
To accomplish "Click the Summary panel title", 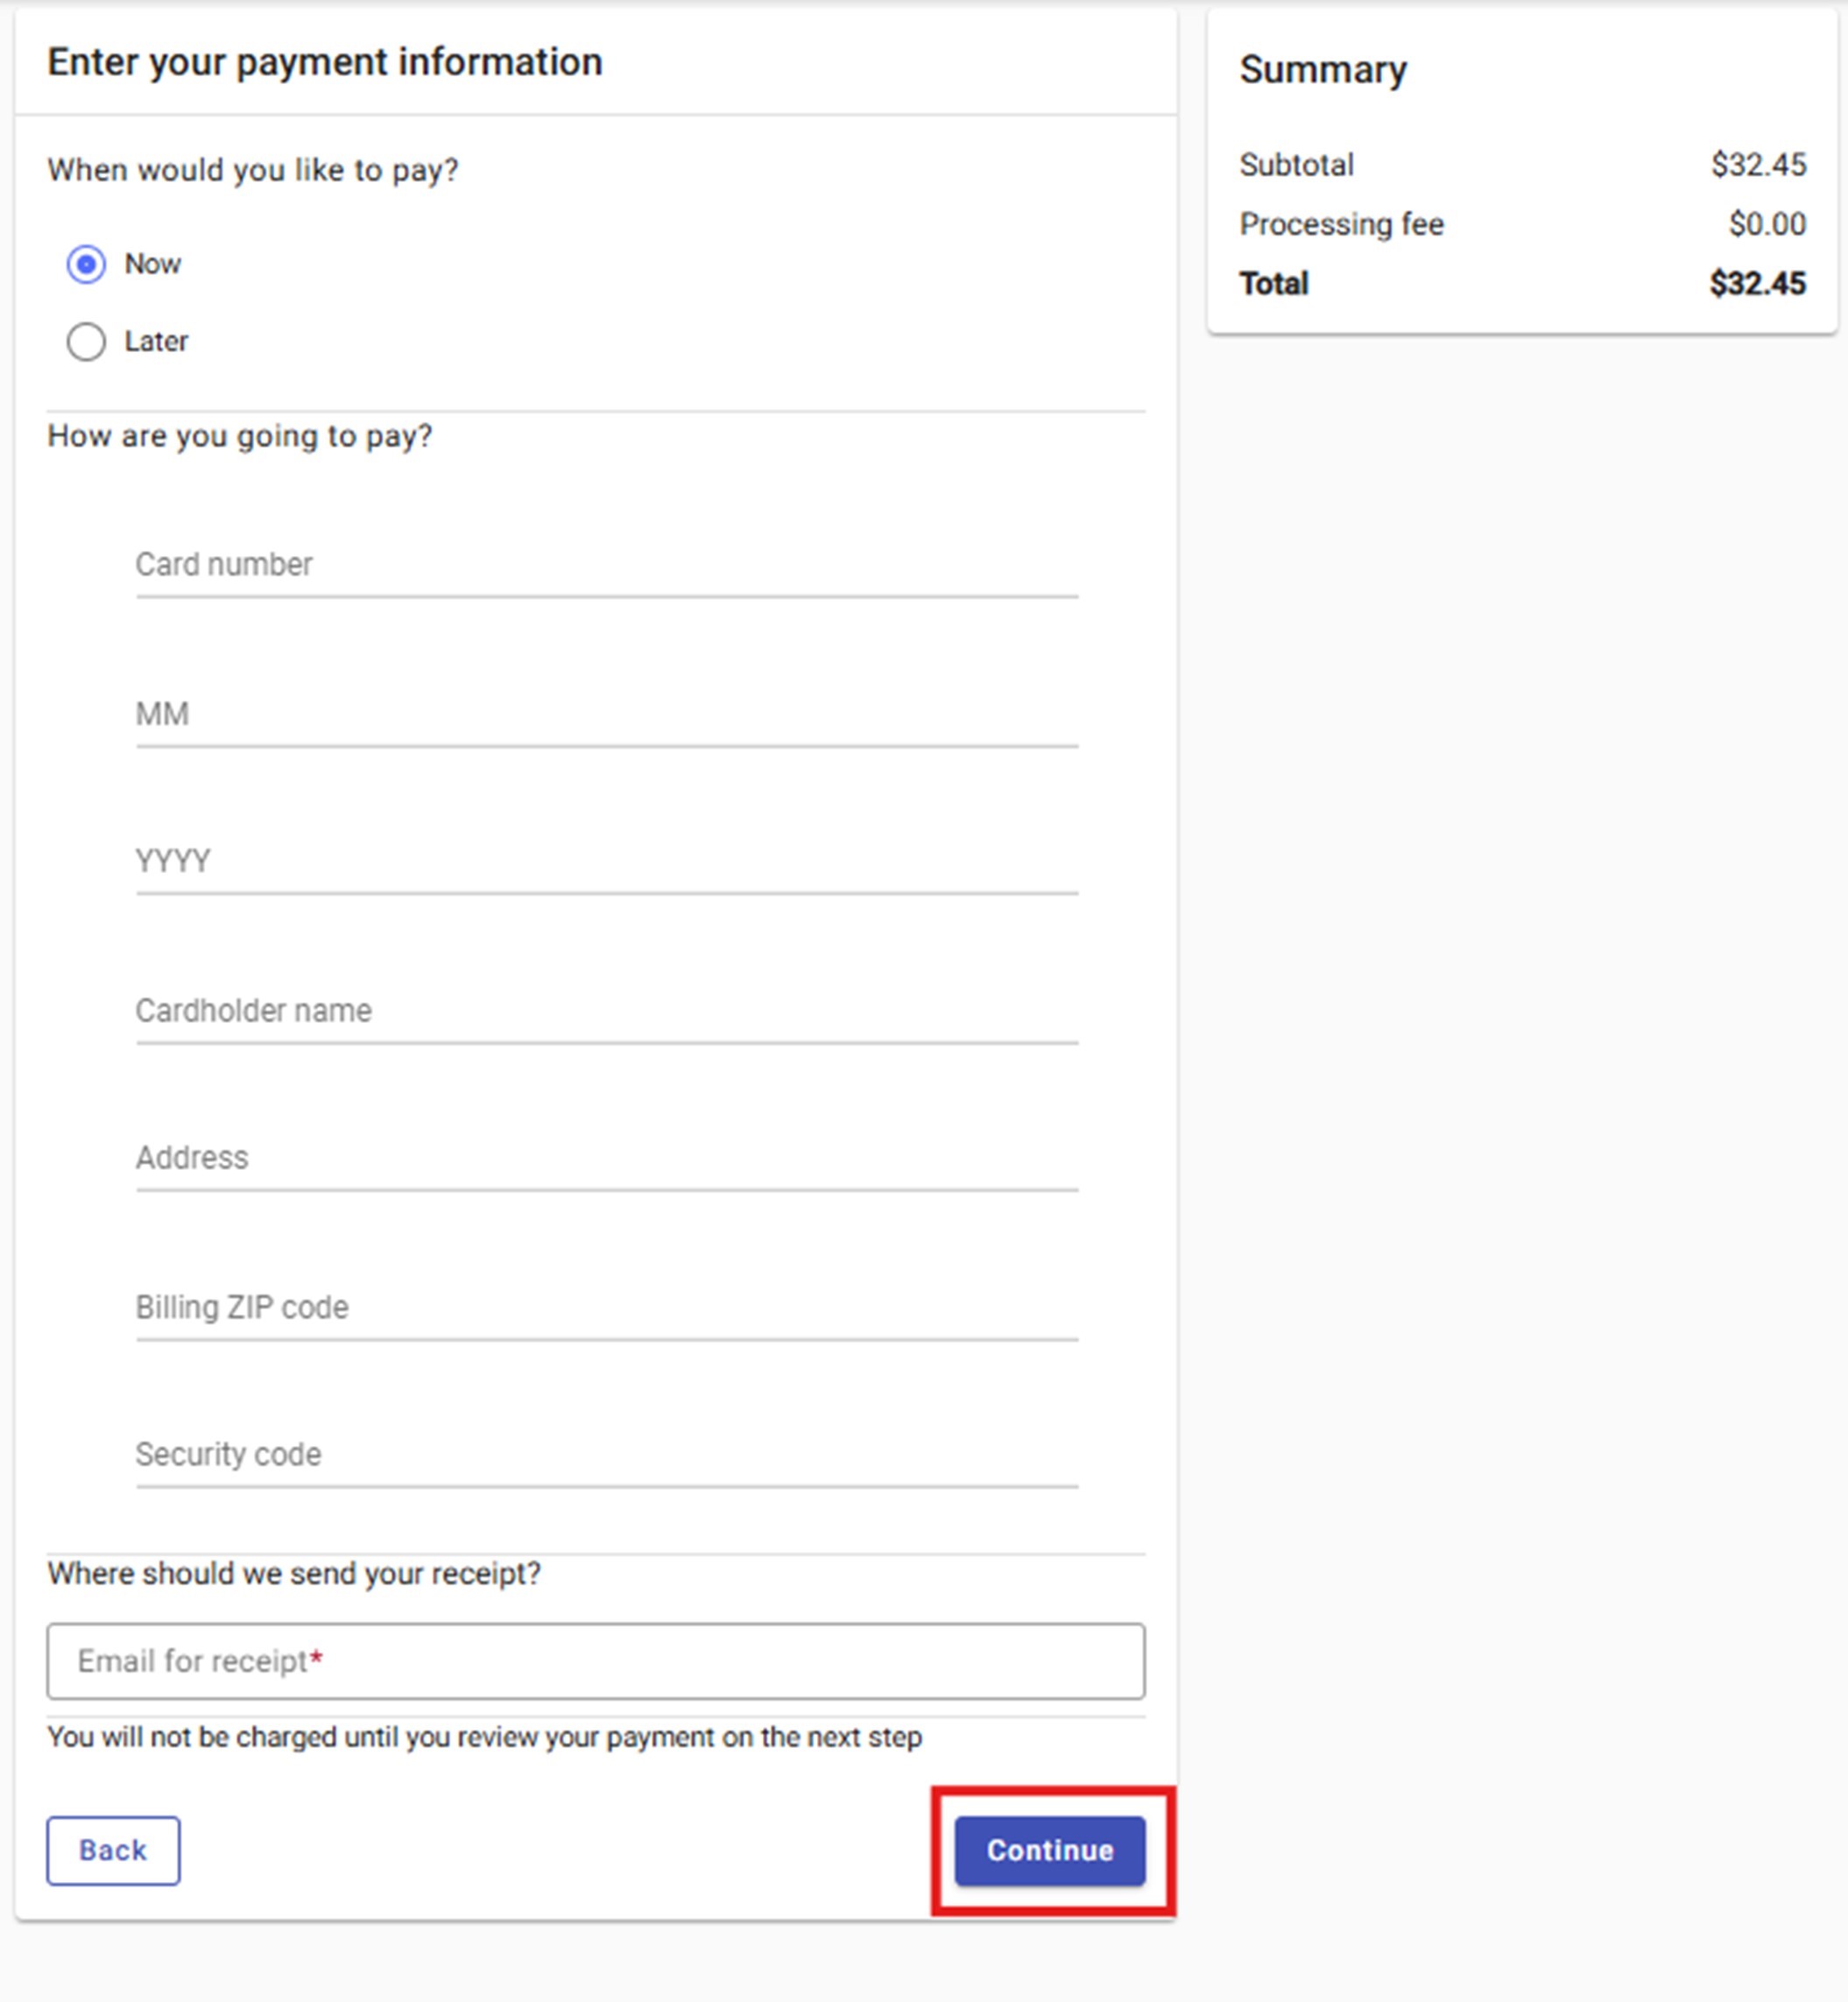I will pos(1322,70).
